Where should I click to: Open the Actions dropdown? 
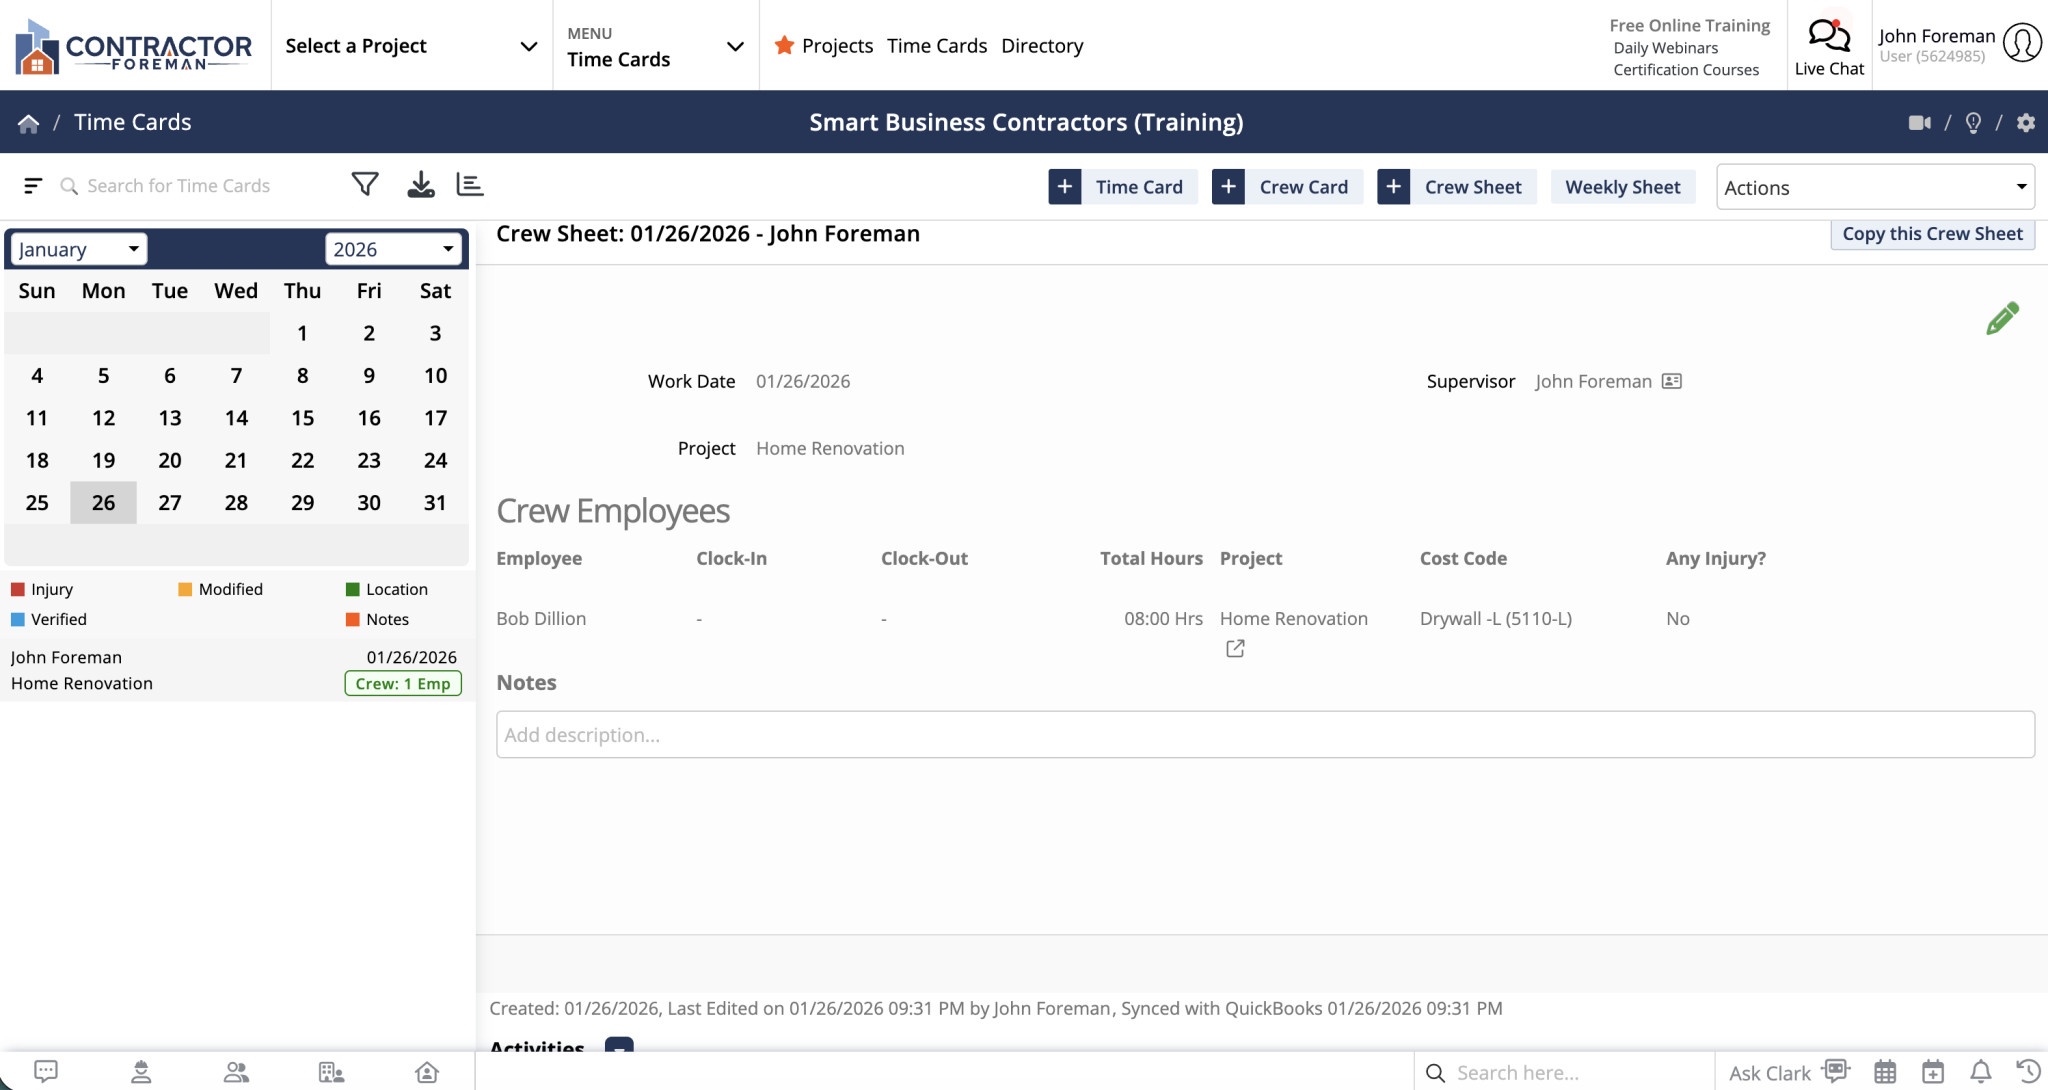(x=1875, y=187)
